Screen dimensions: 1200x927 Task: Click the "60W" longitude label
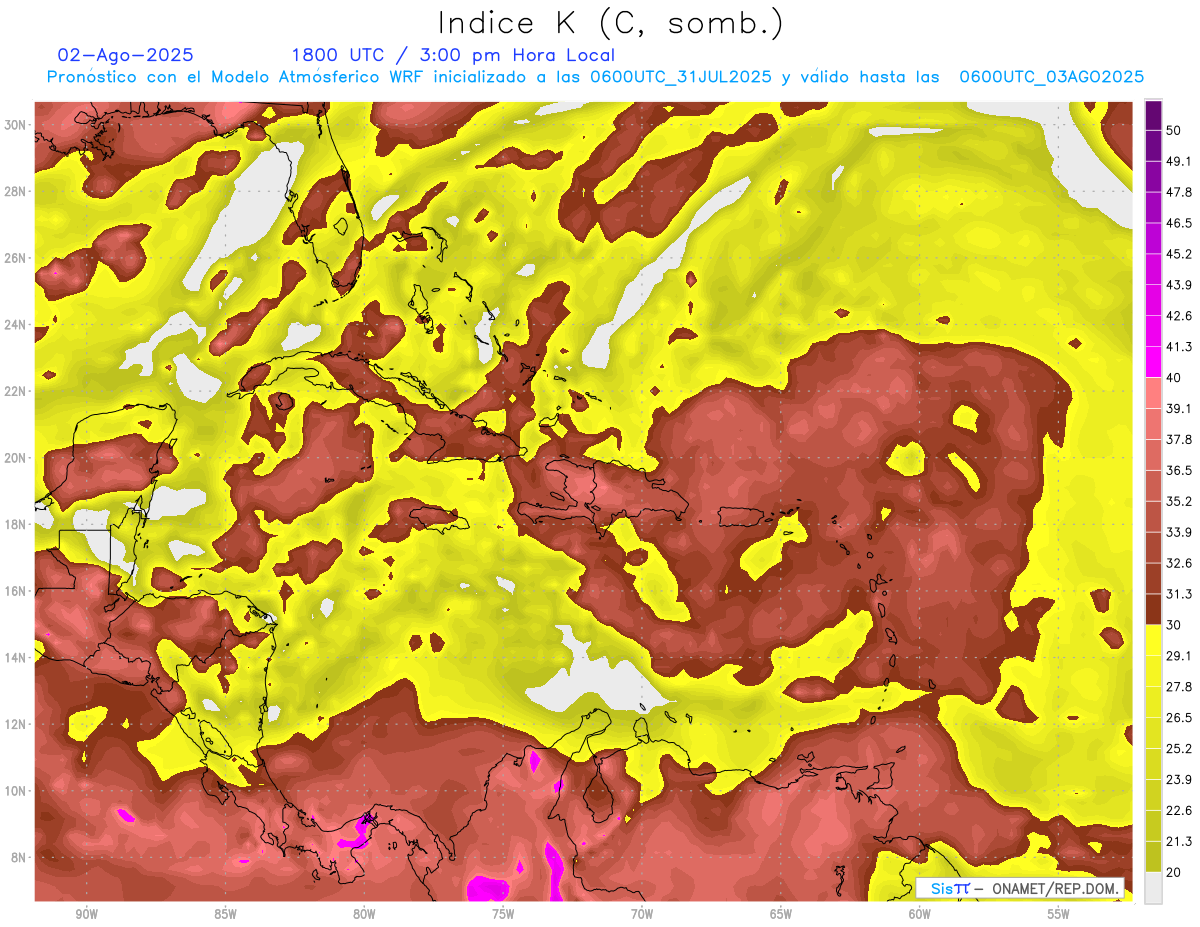click(x=920, y=914)
